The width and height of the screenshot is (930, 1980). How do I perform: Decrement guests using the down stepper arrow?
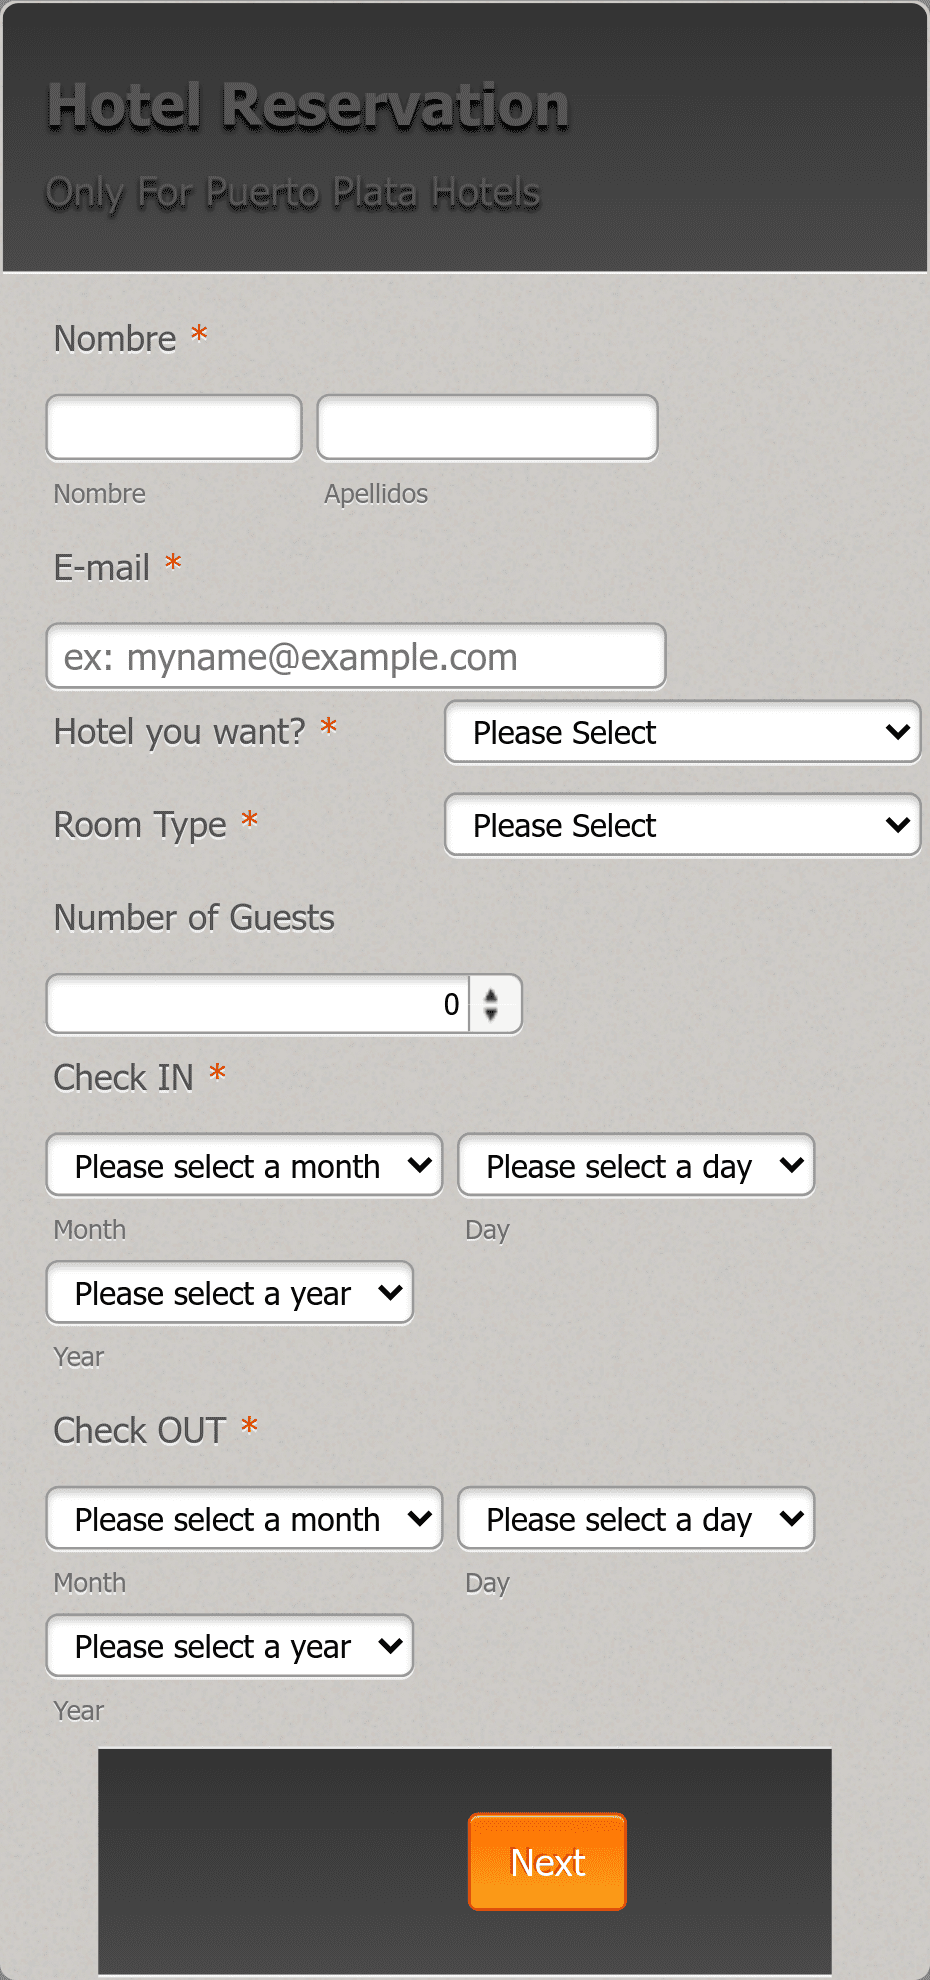click(x=493, y=1015)
